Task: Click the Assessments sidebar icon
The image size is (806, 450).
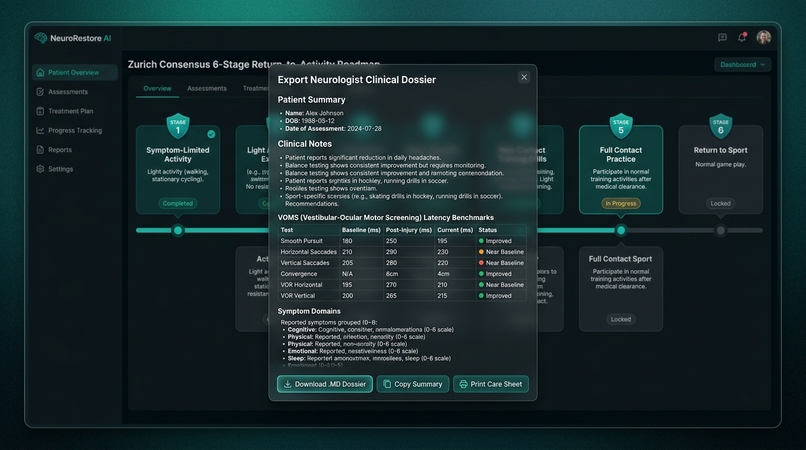Action: 40,92
